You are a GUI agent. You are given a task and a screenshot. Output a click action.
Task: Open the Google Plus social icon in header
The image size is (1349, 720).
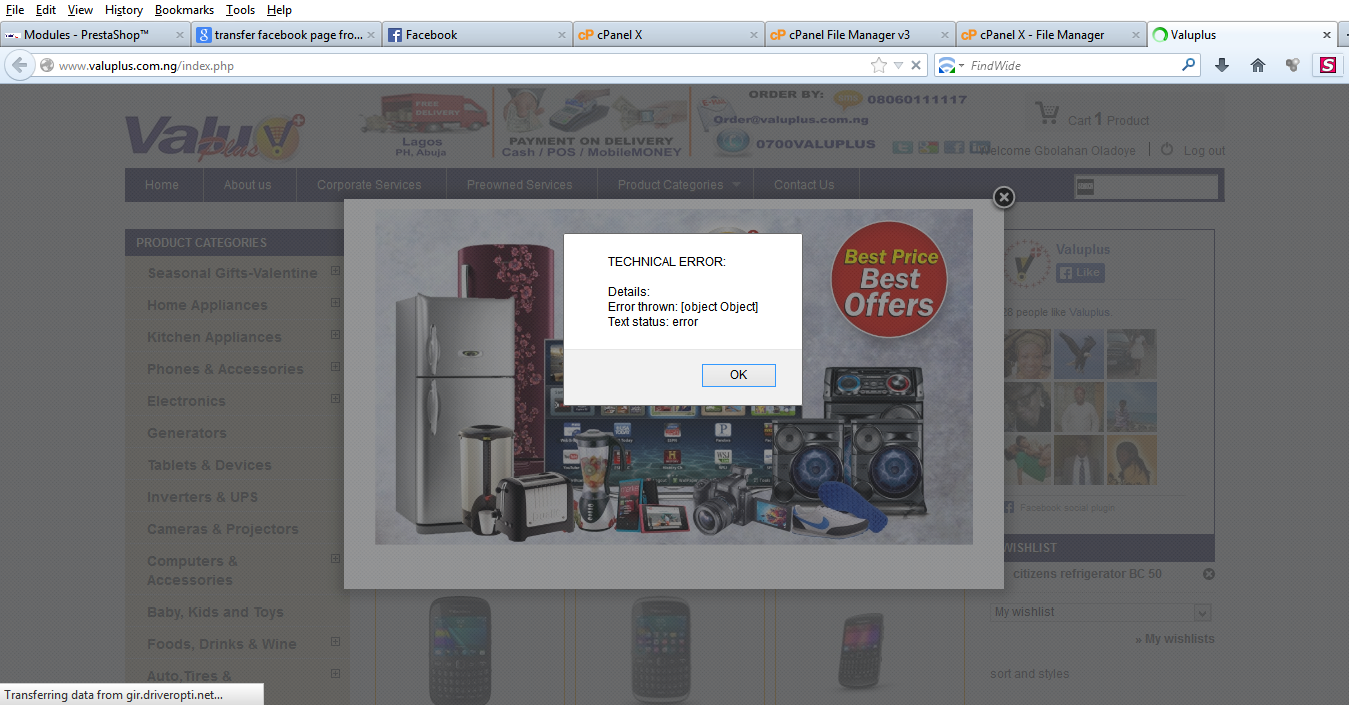[x=928, y=147]
